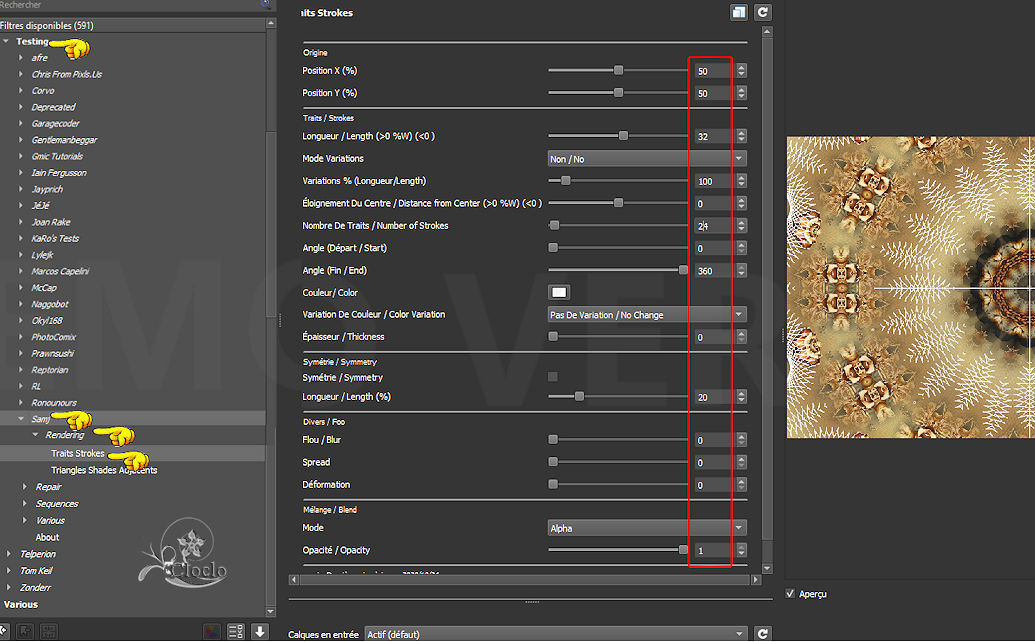Click the download filter updates arrow icon

click(x=259, y=631)
